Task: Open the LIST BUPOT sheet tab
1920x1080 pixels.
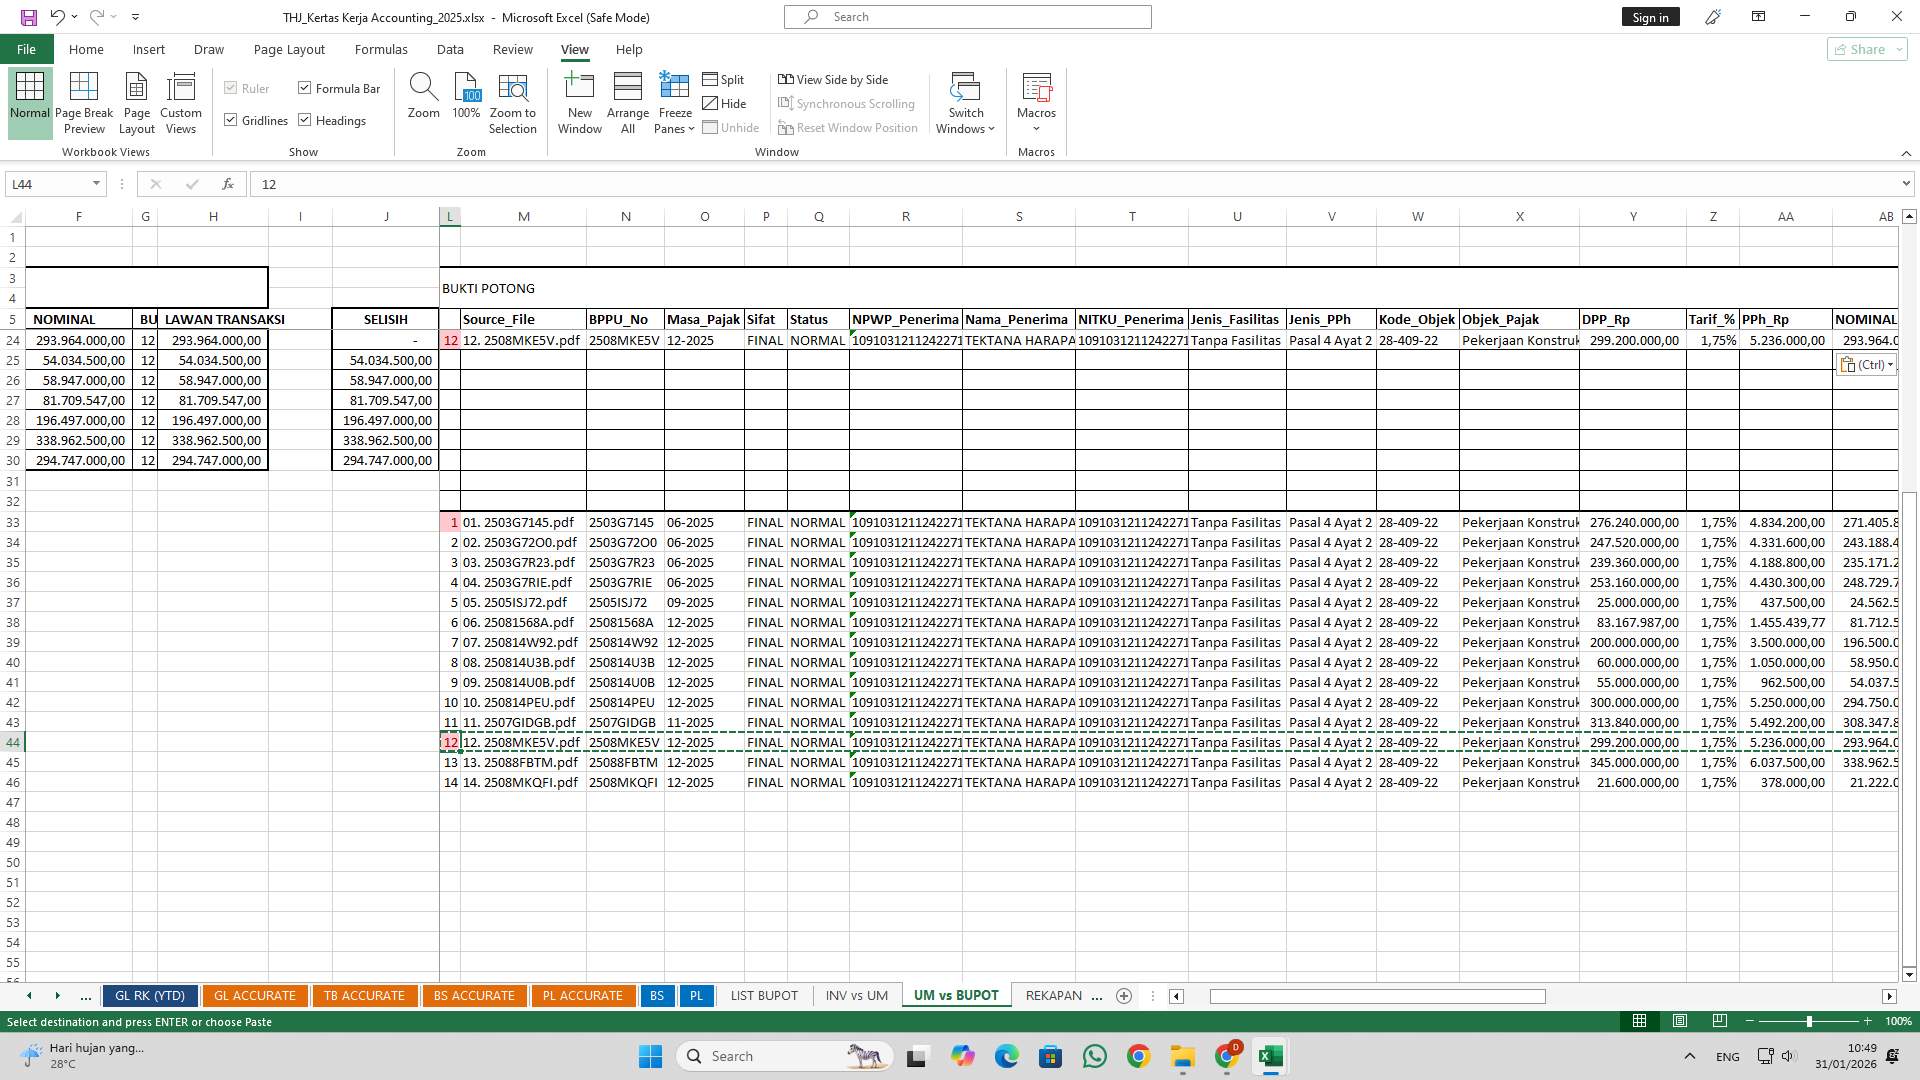Action: [763, 995]
